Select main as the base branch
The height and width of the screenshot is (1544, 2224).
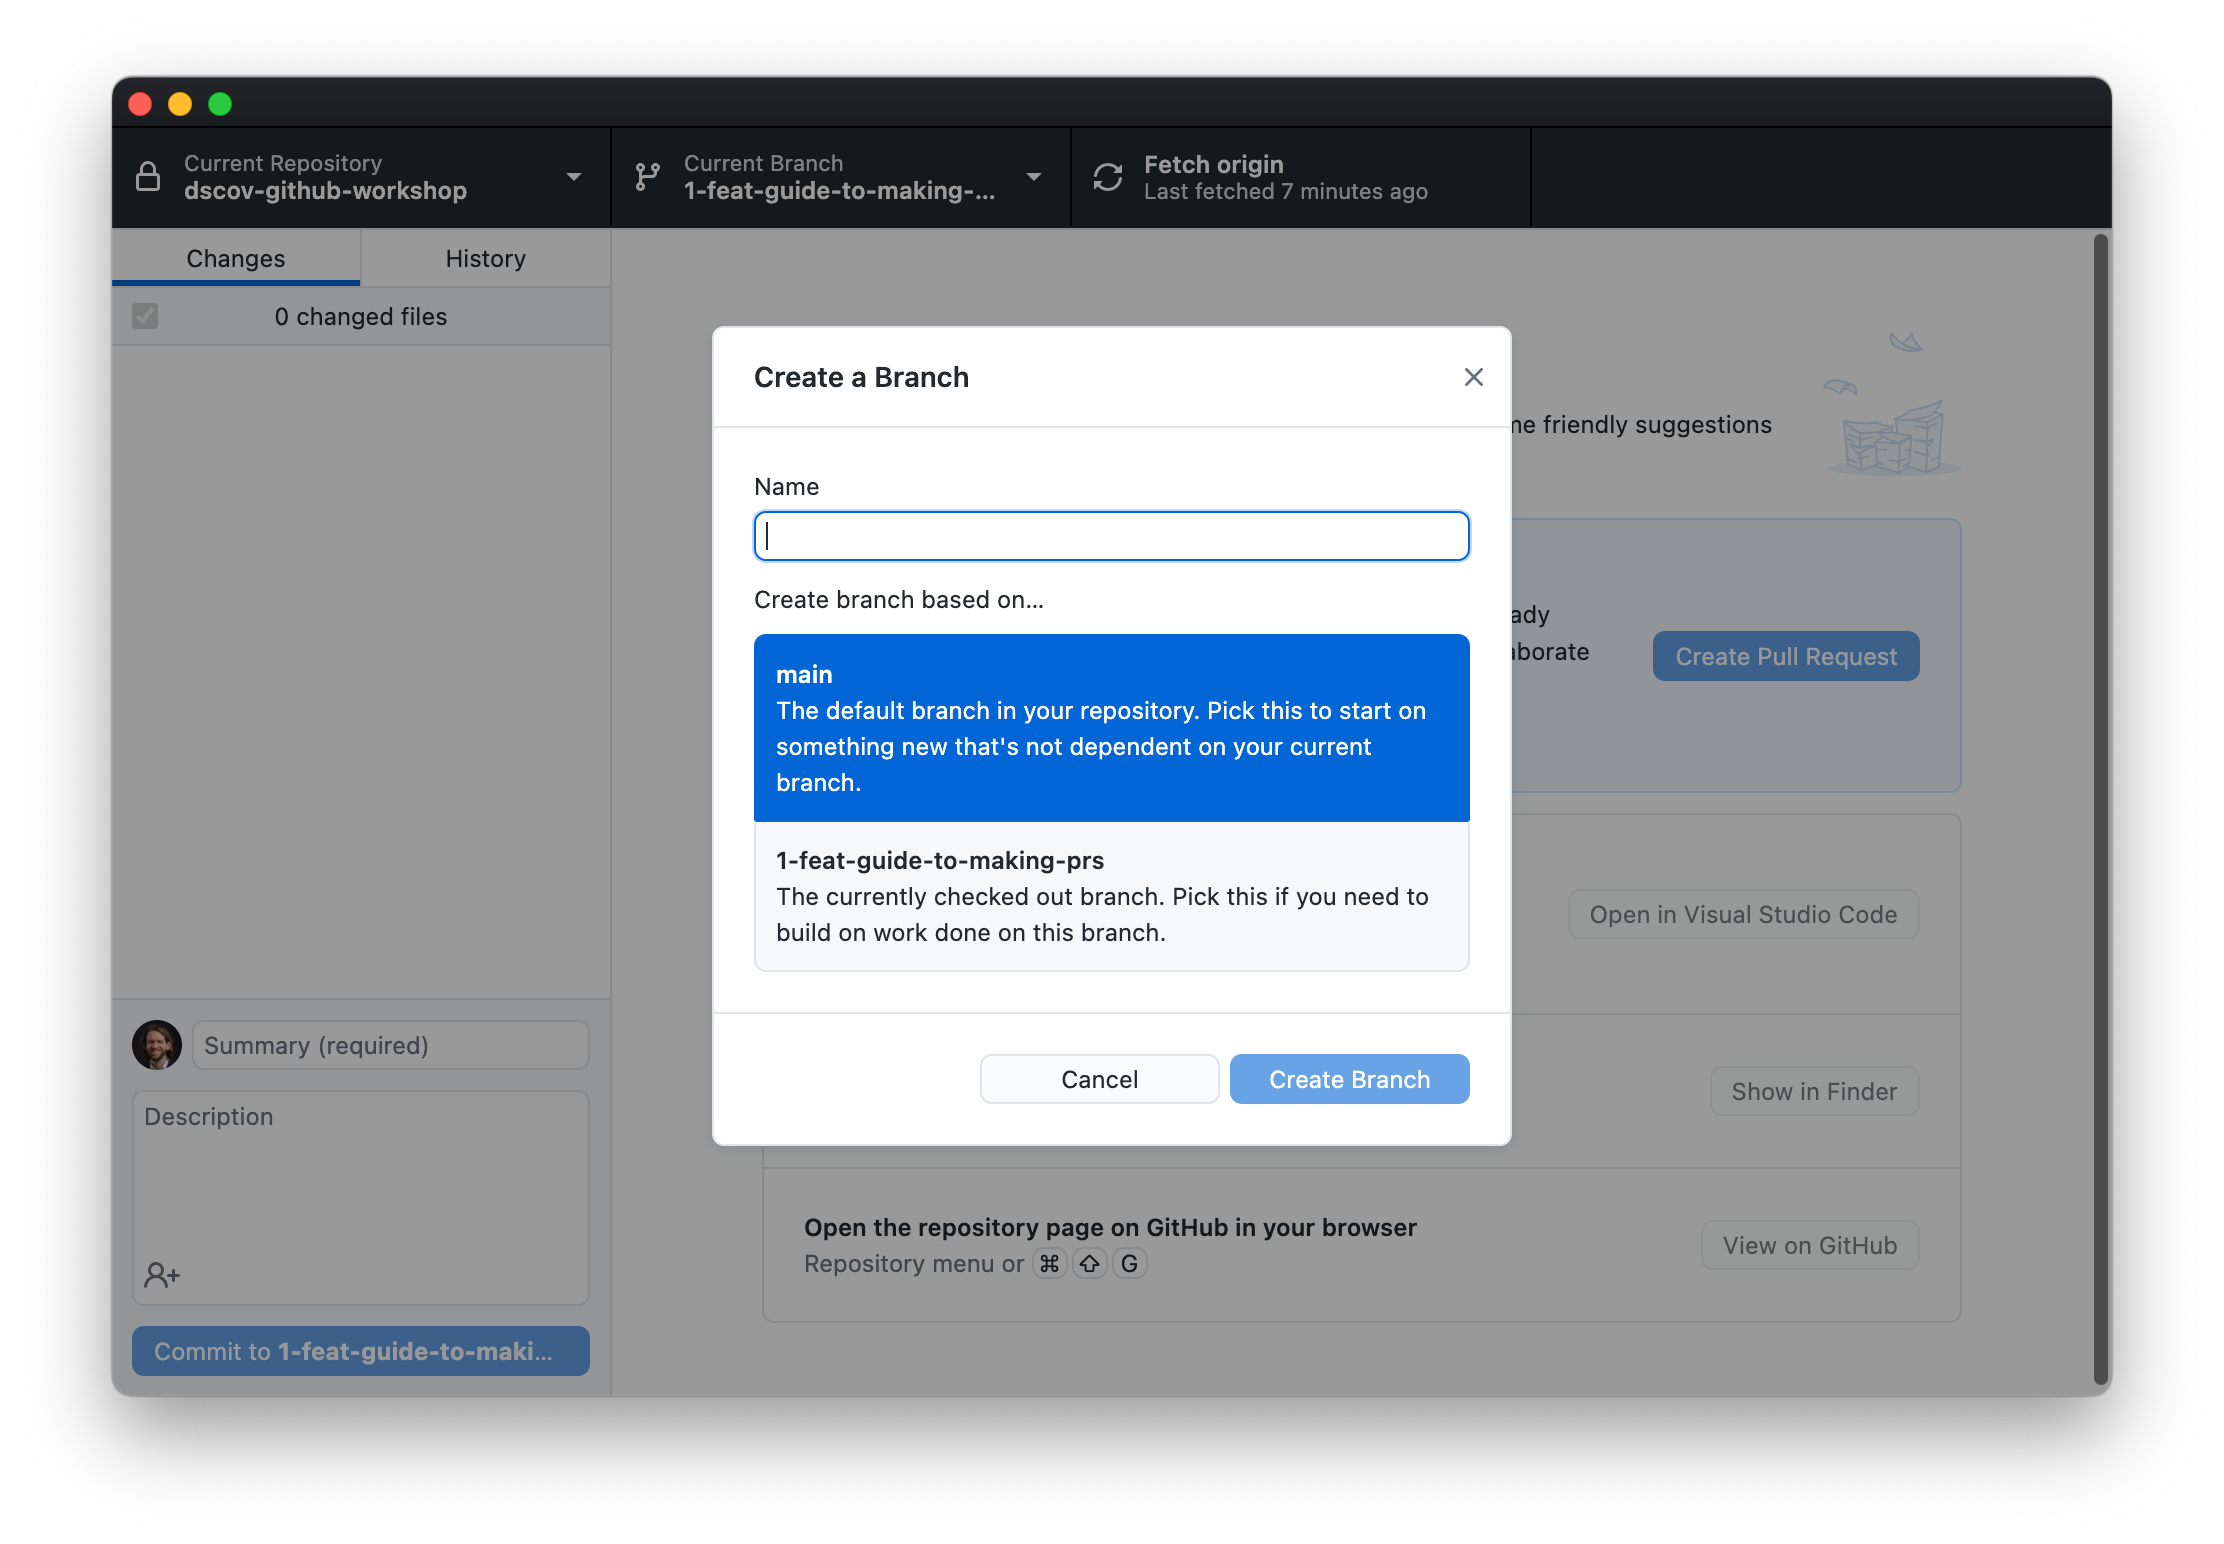point(1111,728)
